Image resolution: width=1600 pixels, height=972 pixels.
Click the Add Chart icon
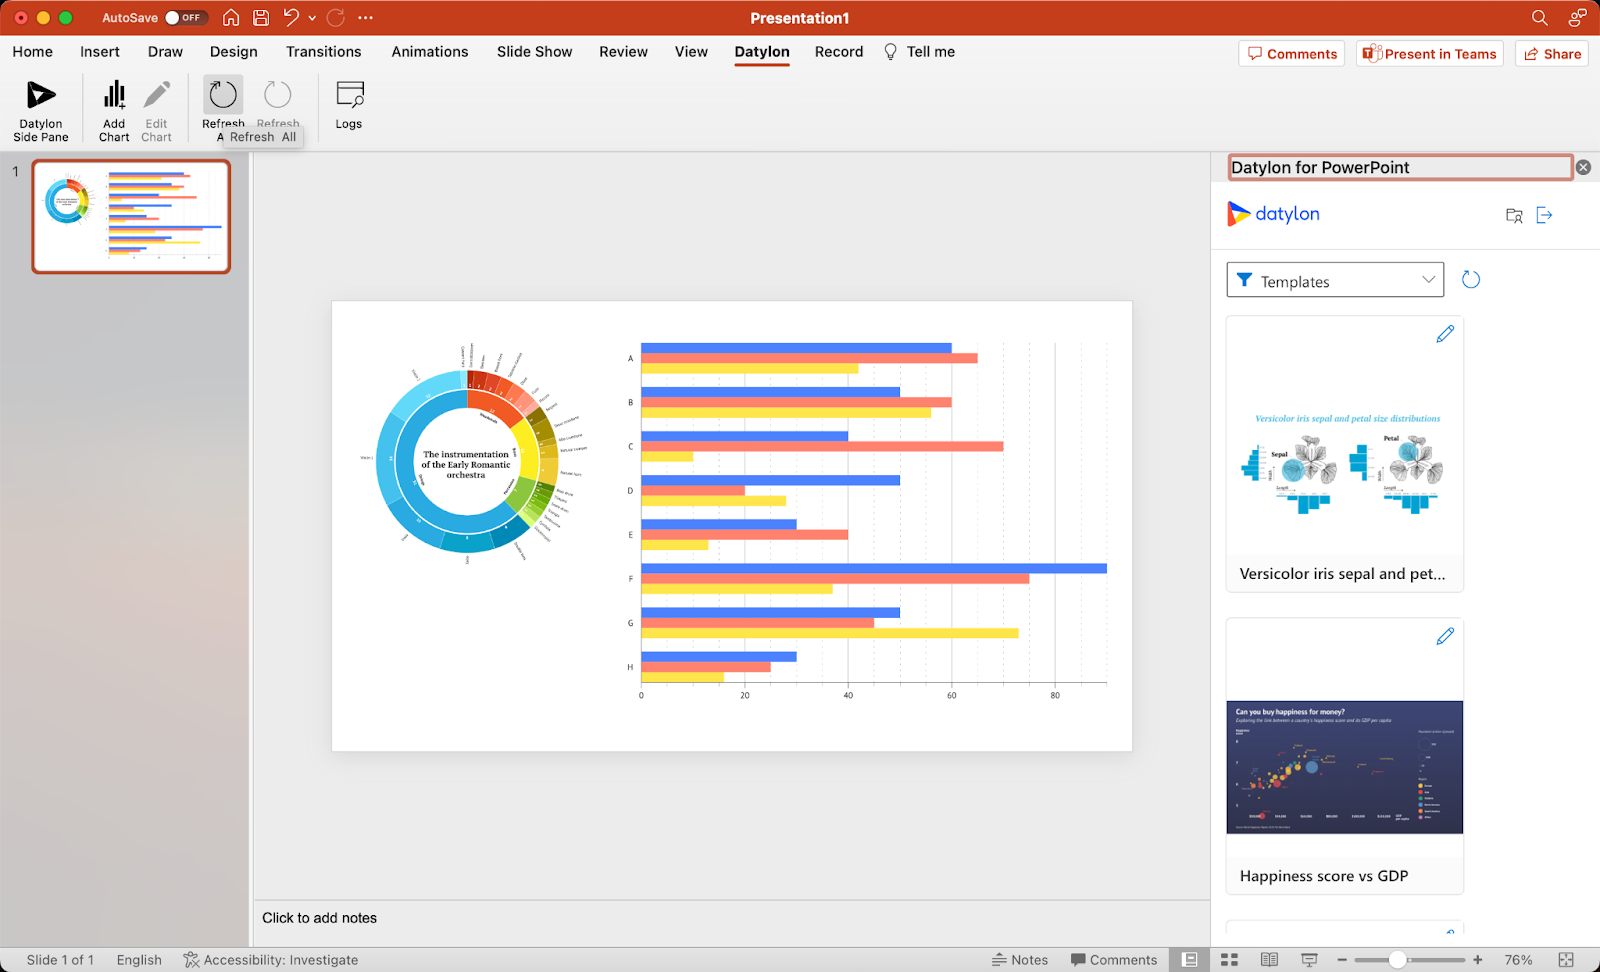click(114, 95)
